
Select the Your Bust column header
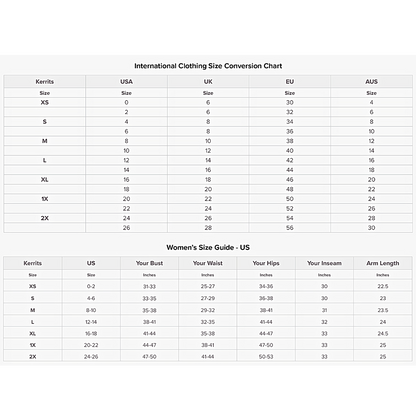coord(149,263)
